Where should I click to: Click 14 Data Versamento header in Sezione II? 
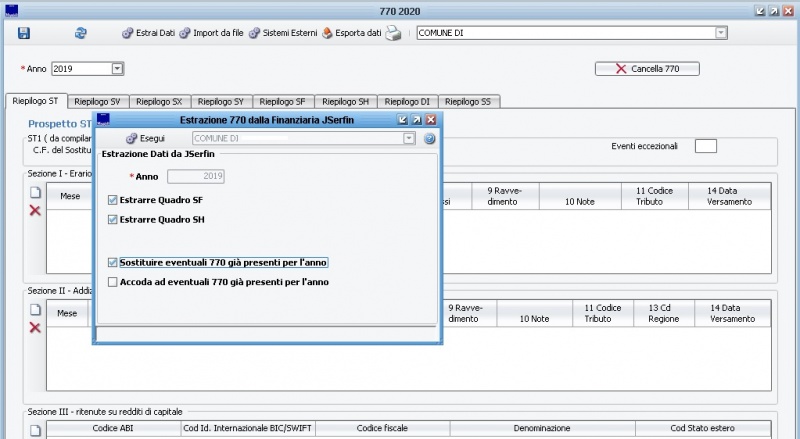[733, 313]
